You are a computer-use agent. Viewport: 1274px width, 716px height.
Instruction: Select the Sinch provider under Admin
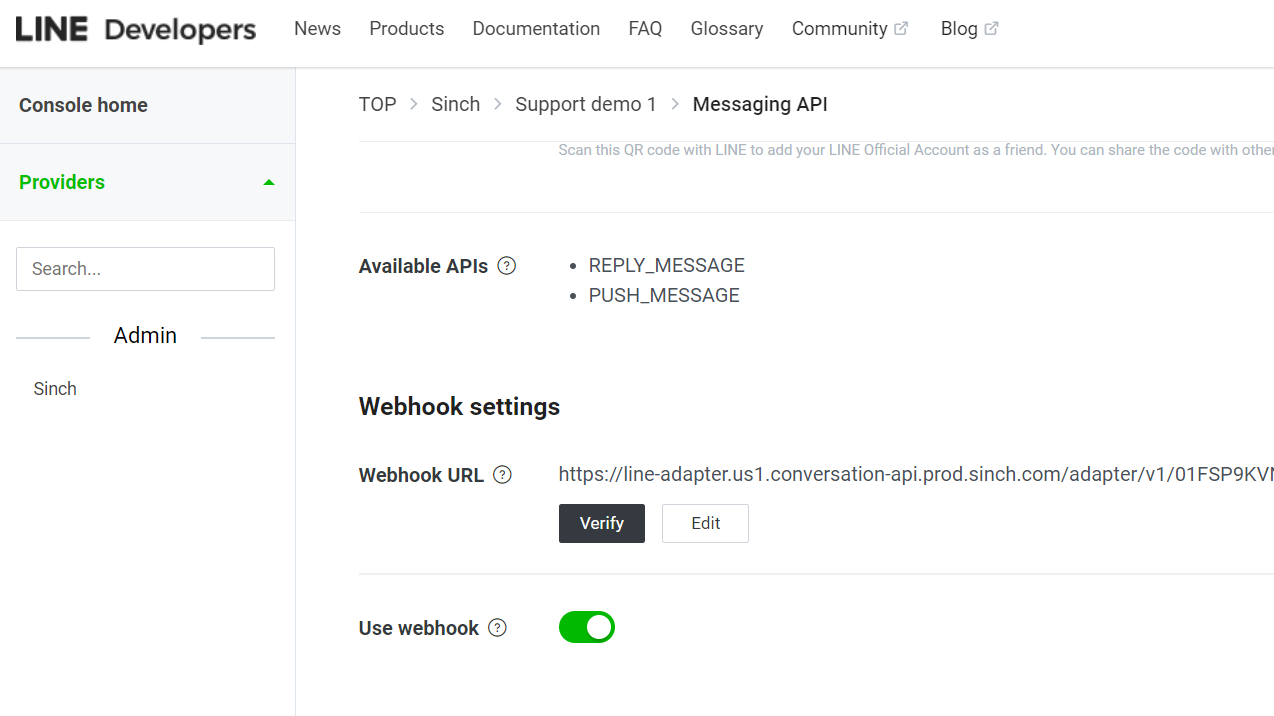(54, 388)
